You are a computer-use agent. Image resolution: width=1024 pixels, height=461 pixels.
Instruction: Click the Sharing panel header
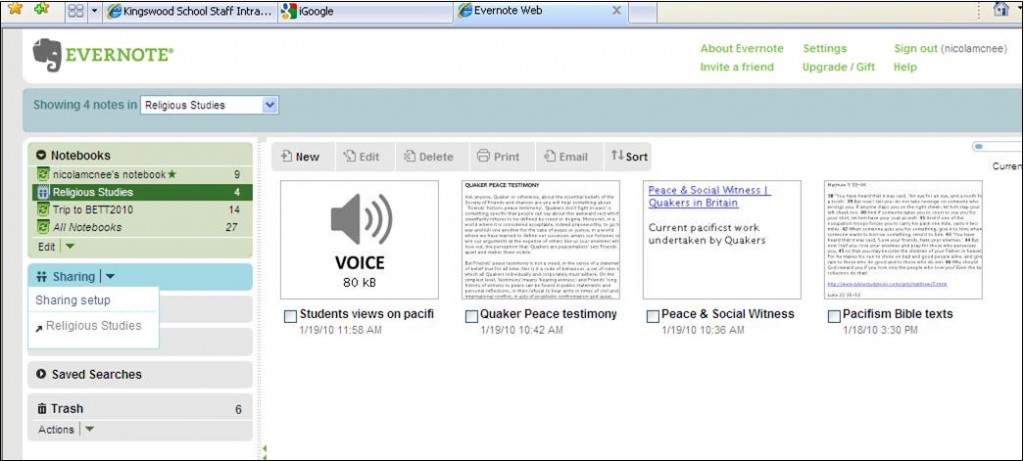pos(140,277)
